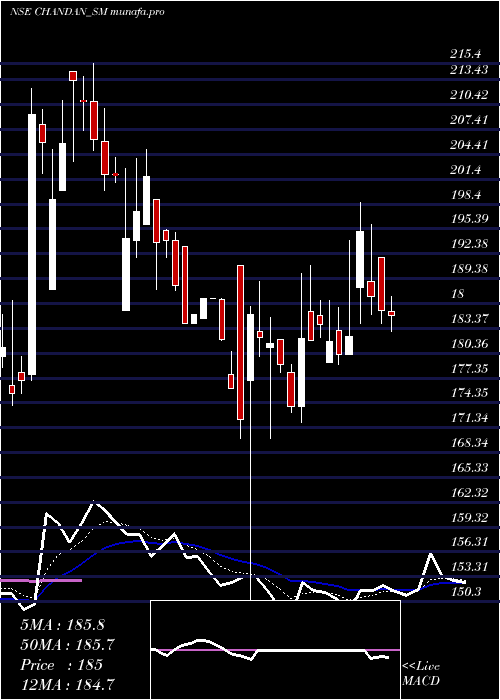Viewport: 500px width, 700px height.
Task: Select the 195.39 price label
Action: 469,219
